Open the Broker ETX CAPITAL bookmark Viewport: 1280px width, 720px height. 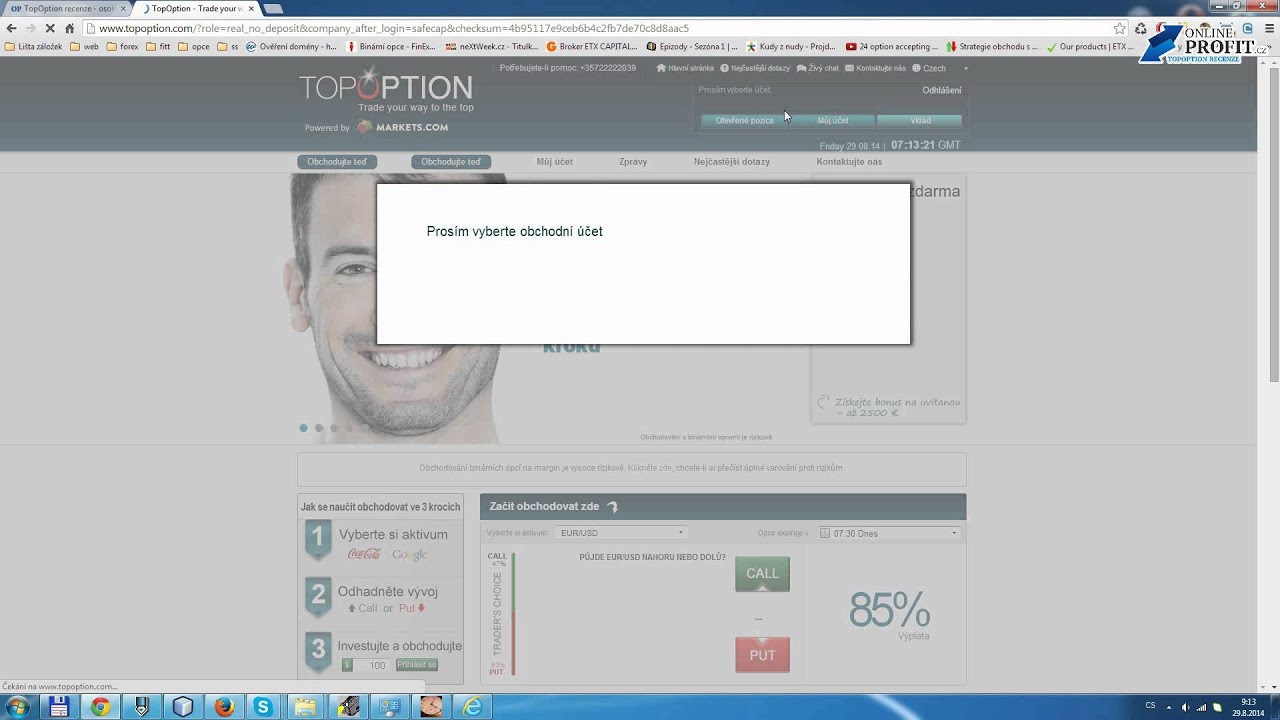coord(592,46)
